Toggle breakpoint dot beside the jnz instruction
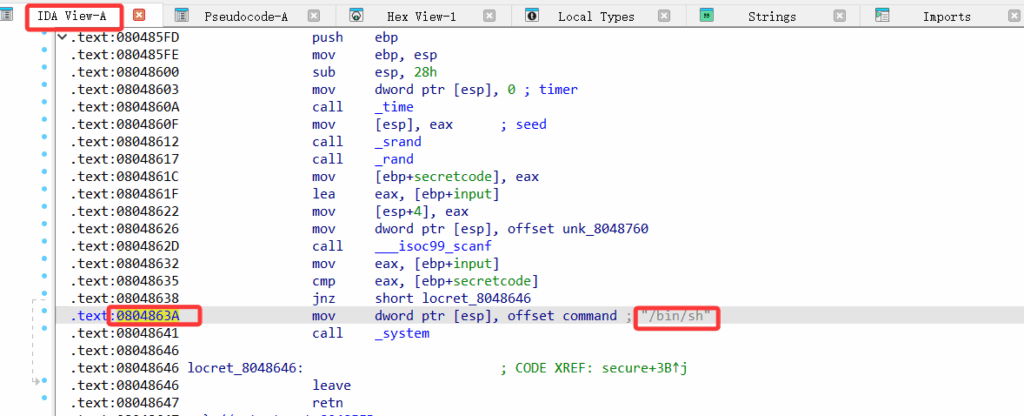This screenshot has width=1024, height=416. point(43,298)
